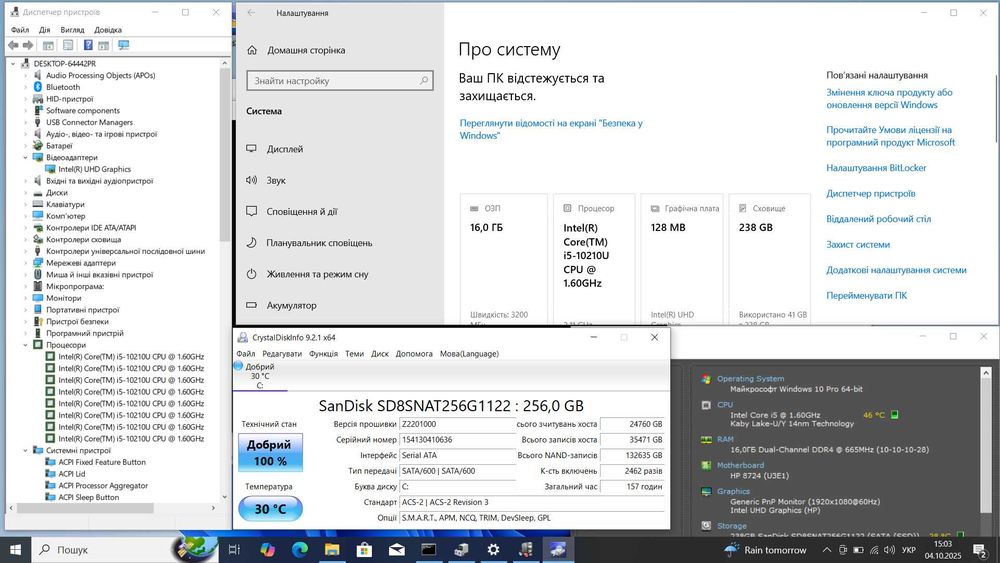1000x563 pixels.
Task: Expand the Клавіатури node
Action: point(26,205)
